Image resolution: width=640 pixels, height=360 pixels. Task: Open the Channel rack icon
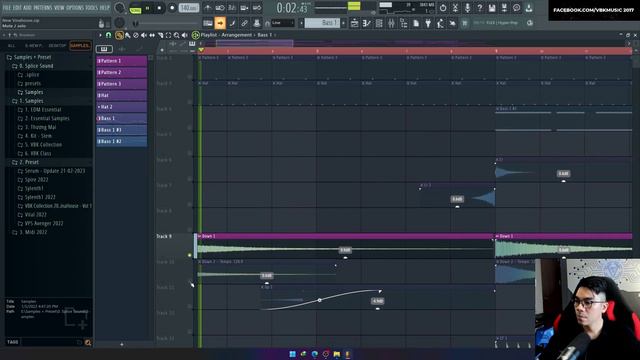[379, 23]
